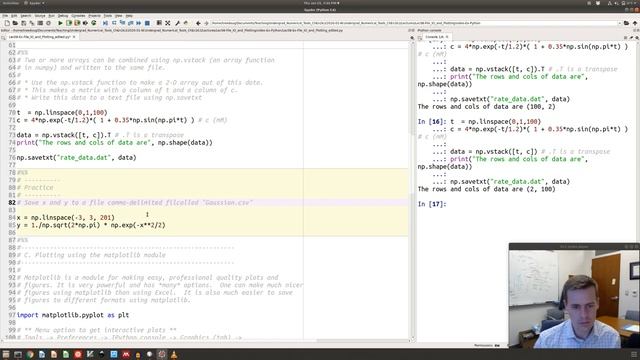640x360 pixels.
Task: Start debugging the file
Action: click(105, 23)
